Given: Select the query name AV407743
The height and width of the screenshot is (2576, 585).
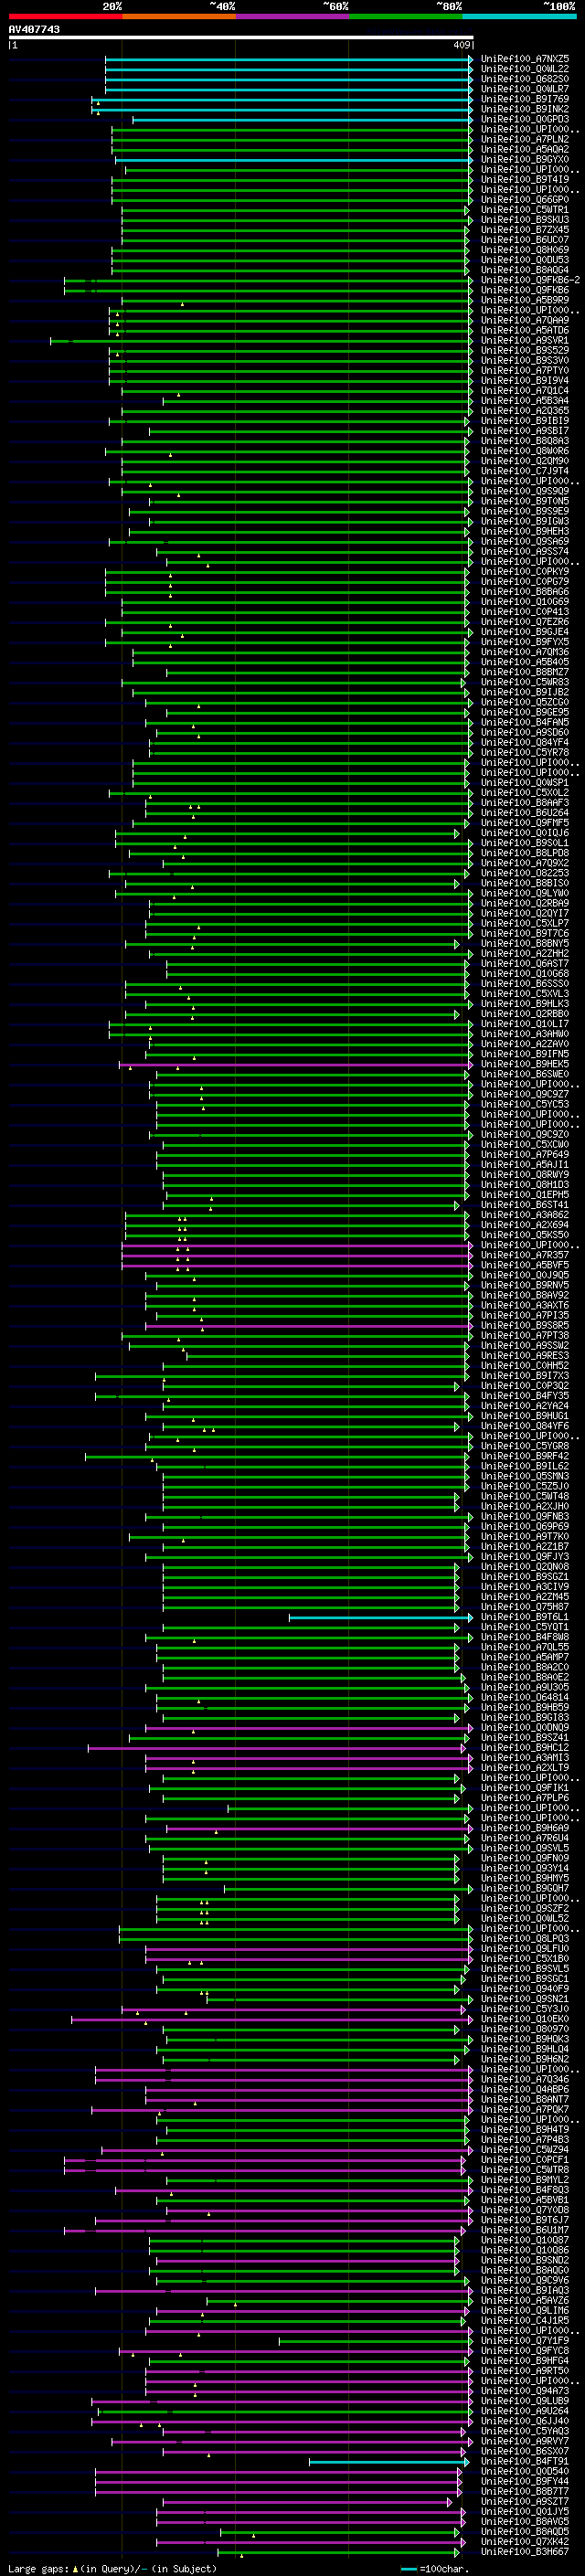Looking at the screenshot, I should tap(34, 29).
